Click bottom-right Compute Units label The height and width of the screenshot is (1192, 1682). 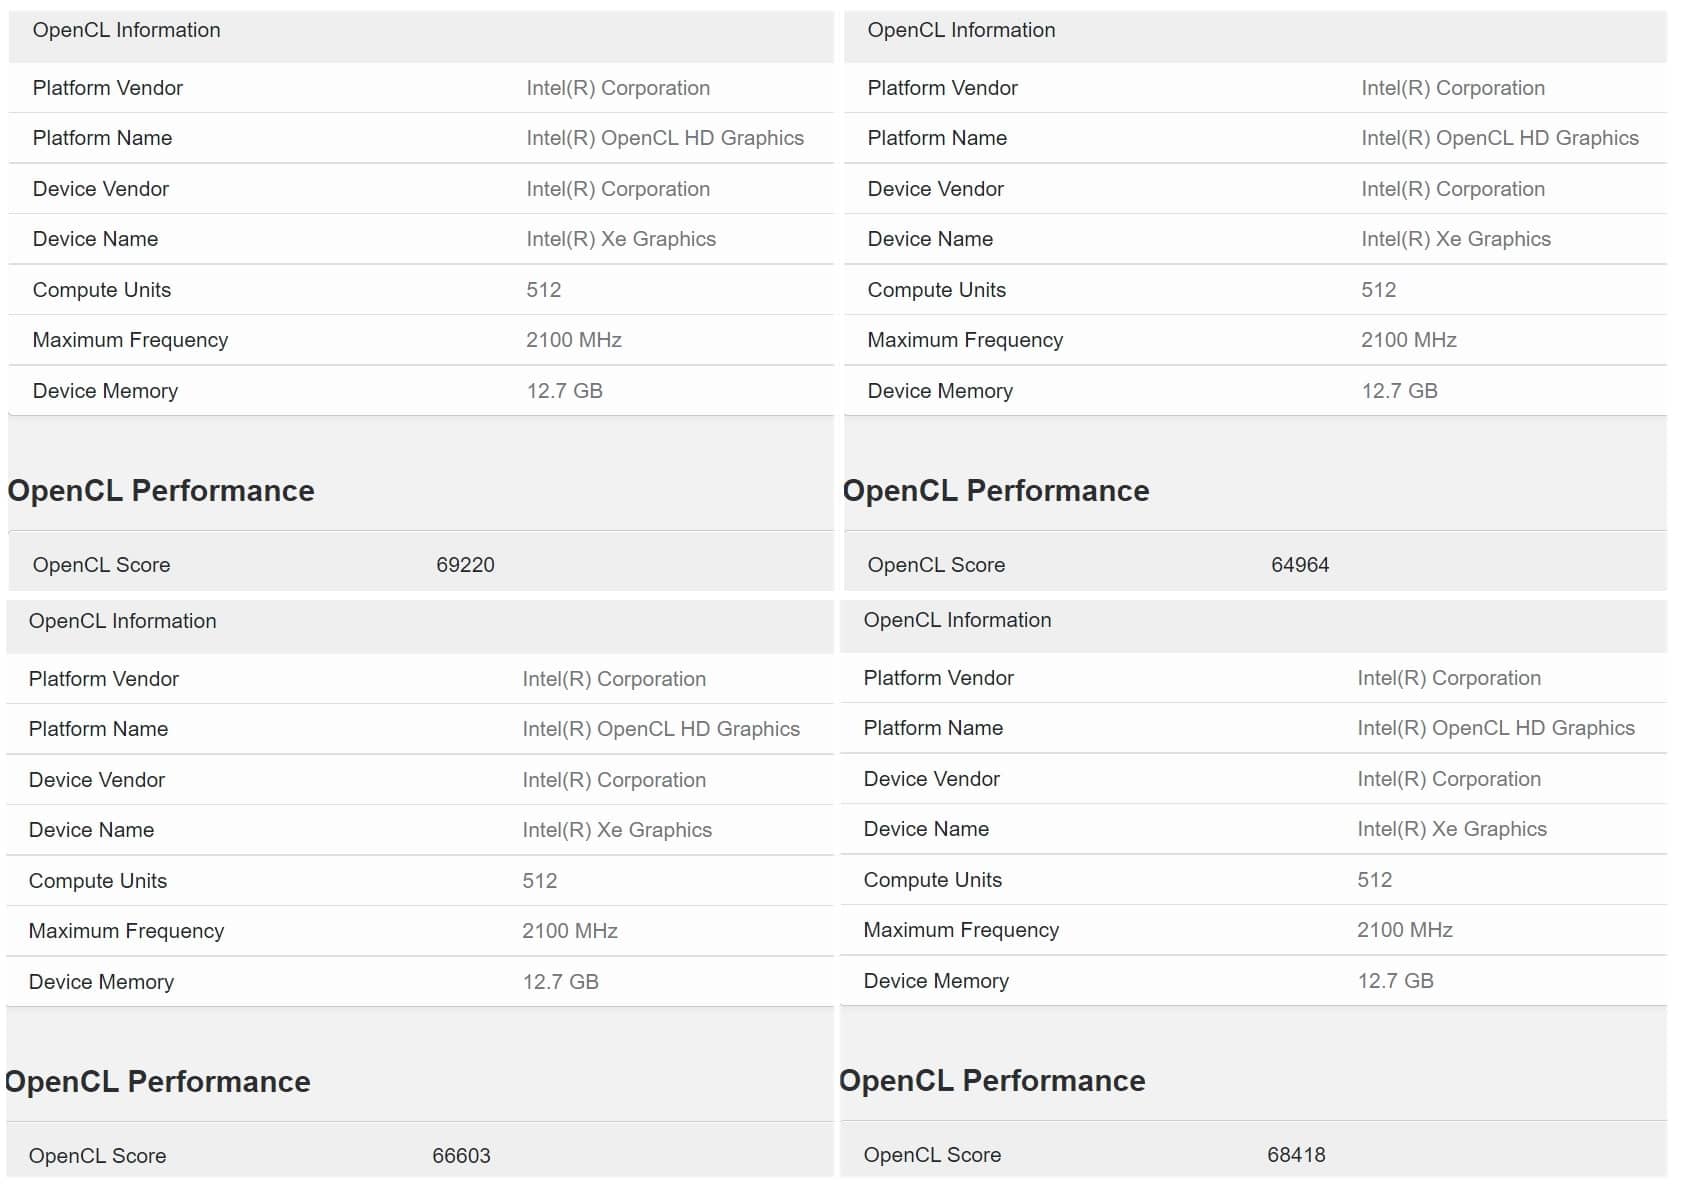click(x=932, y=880)
